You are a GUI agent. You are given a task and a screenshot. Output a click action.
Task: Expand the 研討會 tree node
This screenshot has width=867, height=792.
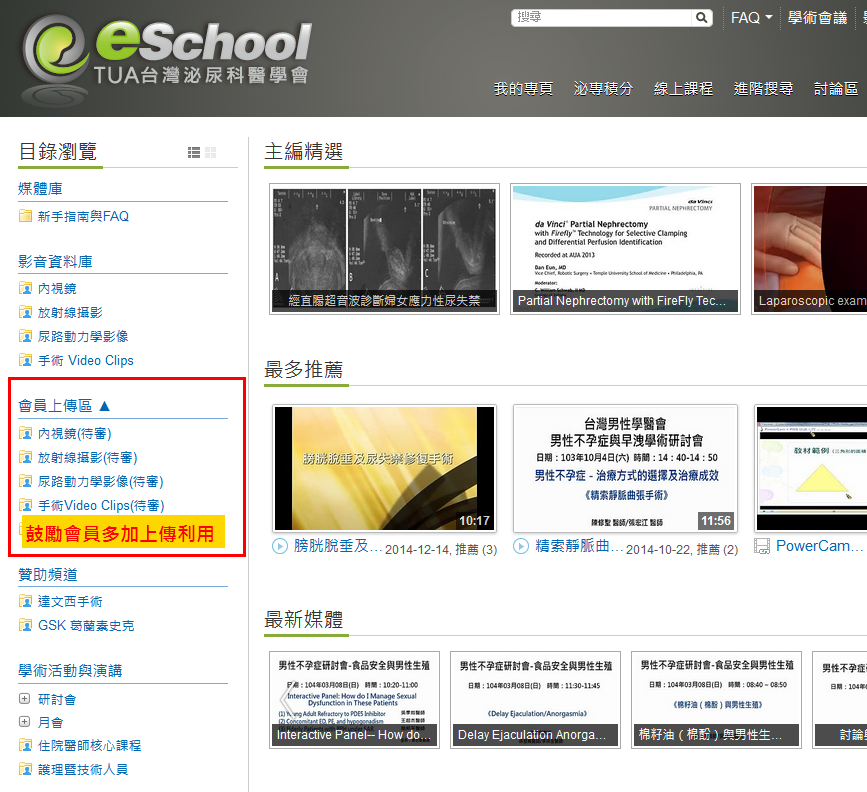pos(24,699)
